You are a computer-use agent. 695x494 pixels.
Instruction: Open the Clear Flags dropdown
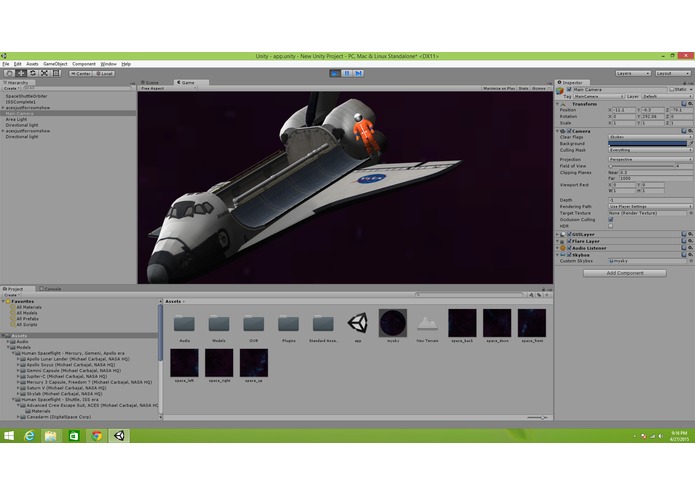[650, 137]
